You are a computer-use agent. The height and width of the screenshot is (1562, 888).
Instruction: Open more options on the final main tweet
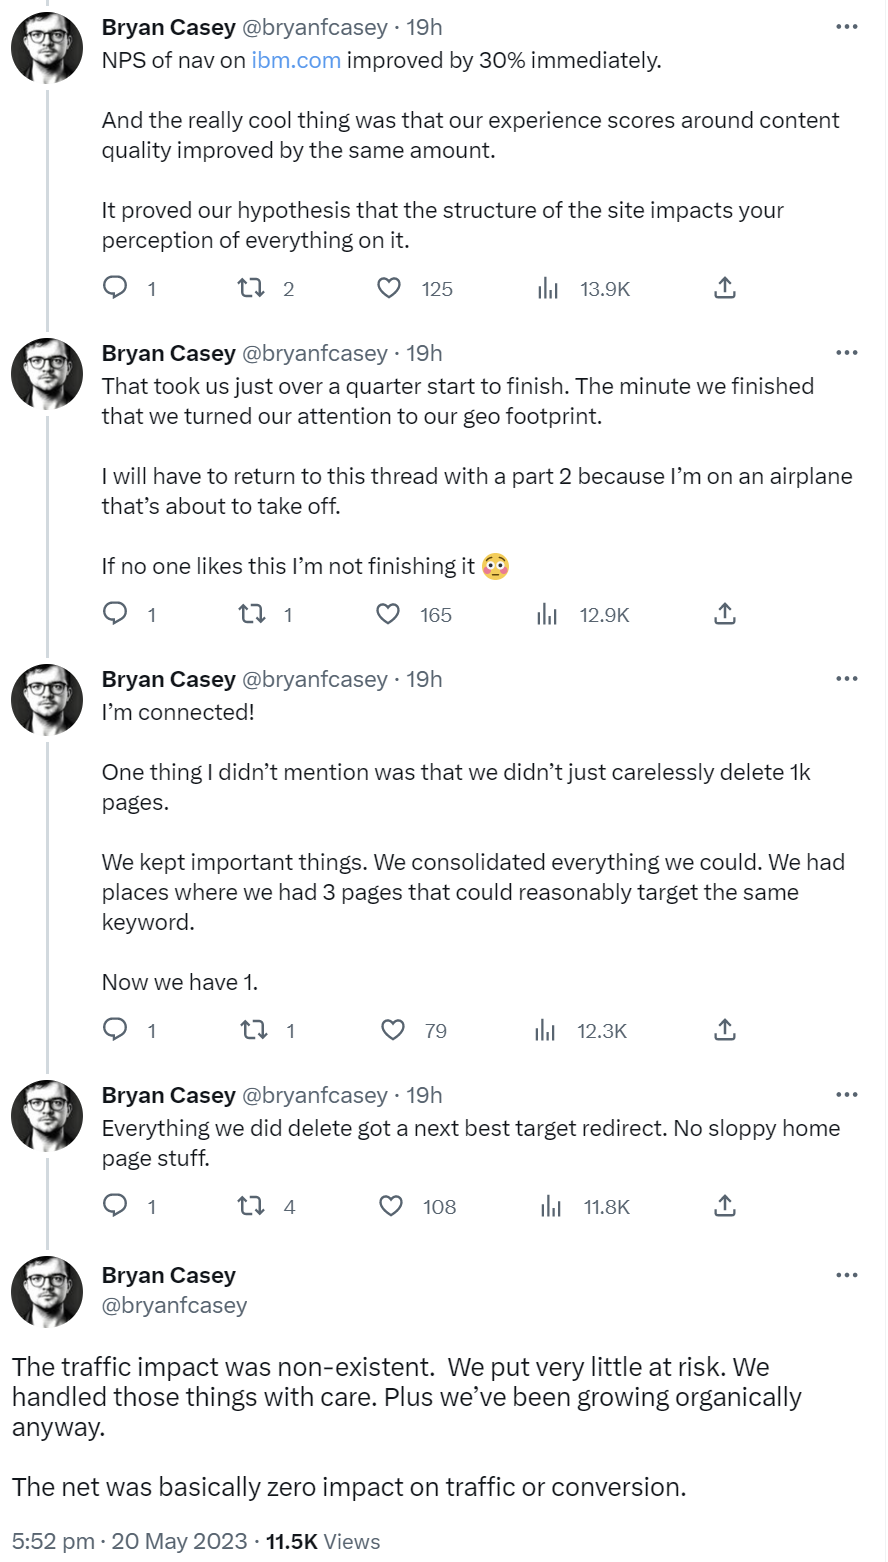pos(846,1275)
